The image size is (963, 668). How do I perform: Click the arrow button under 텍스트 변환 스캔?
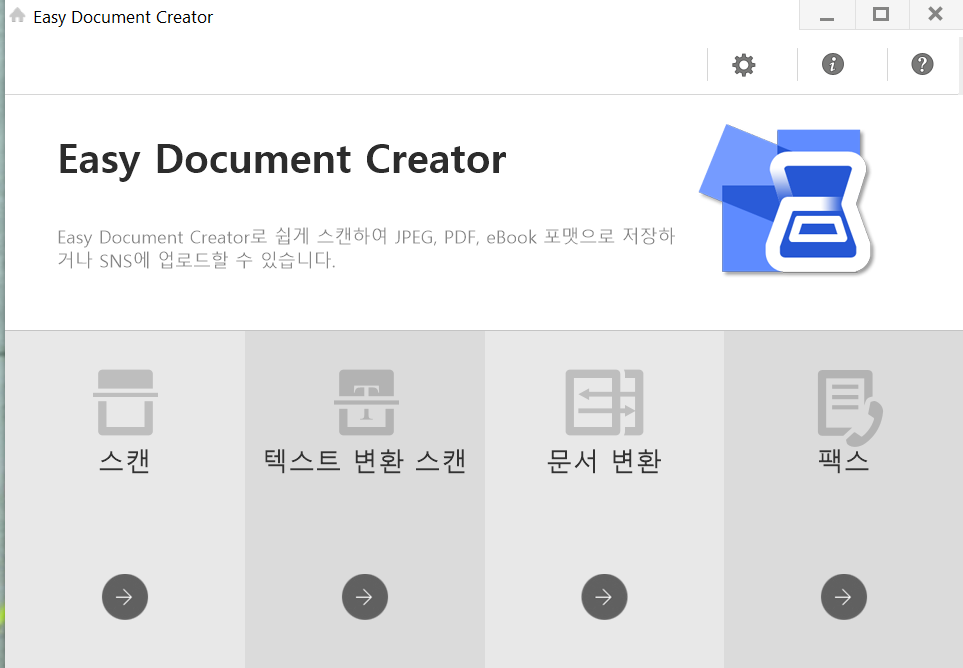[365, 597]
